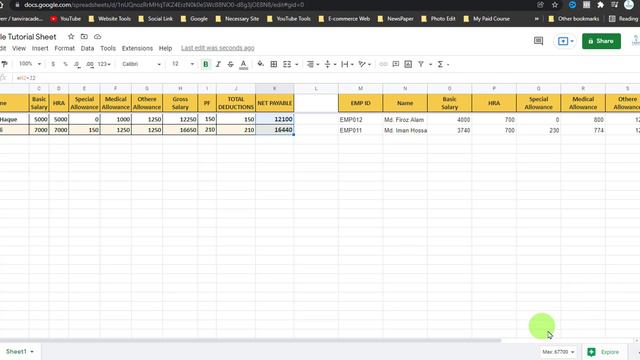
Task: Select column L header
Action: [x=316, y=89]
